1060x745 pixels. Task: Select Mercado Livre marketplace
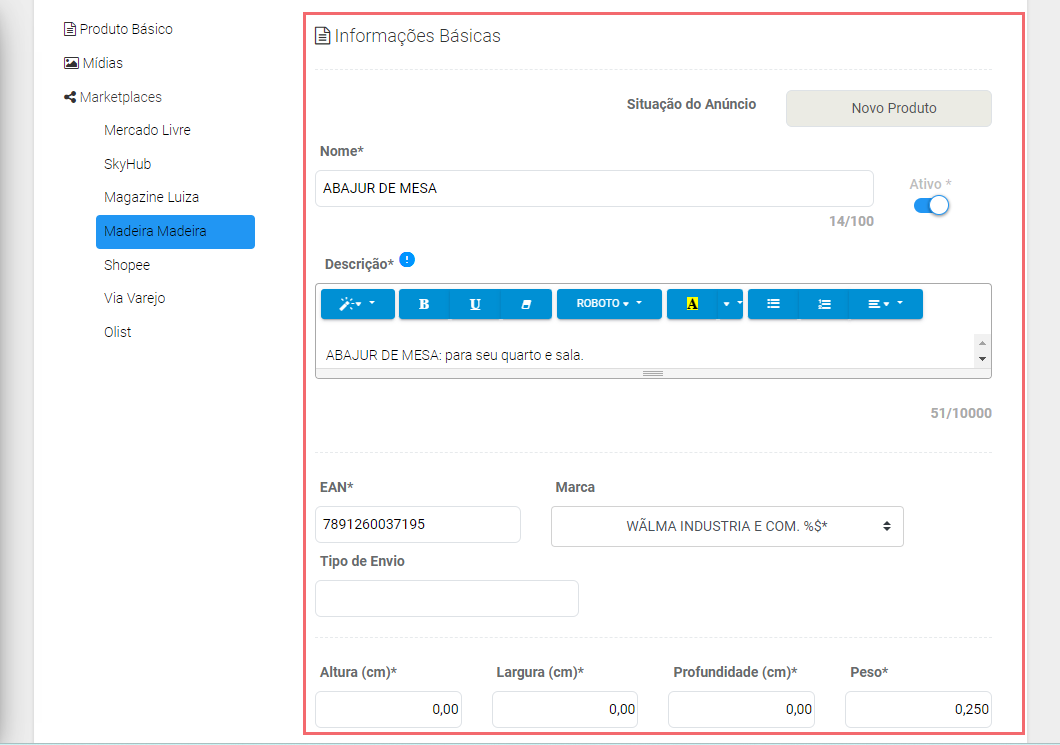(147, 130)
